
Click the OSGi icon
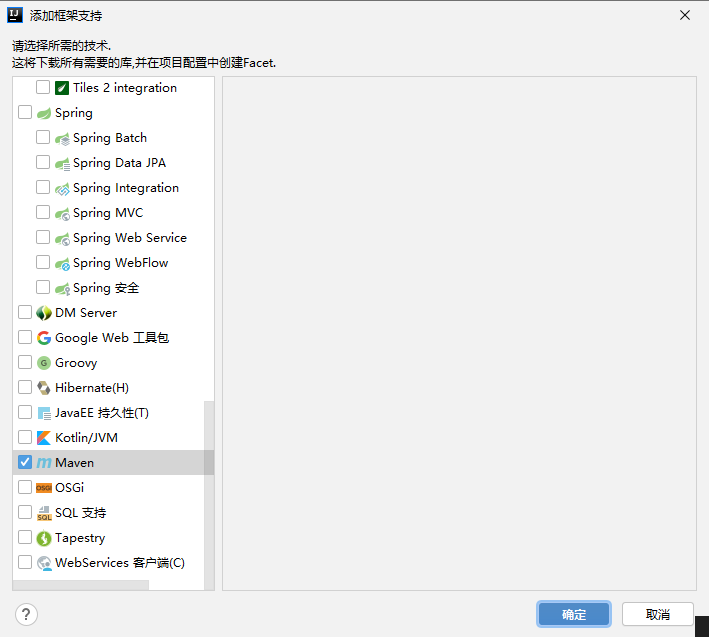pyautogui.click(x=44, y=488)
